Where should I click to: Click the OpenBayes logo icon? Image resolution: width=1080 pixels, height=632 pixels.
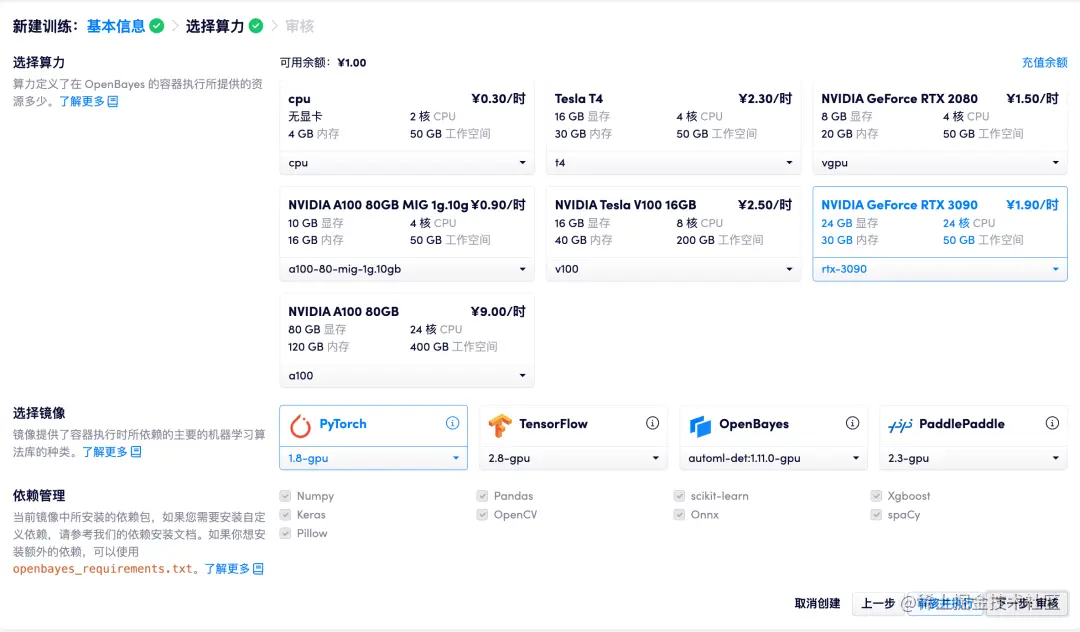pos(700,426)
